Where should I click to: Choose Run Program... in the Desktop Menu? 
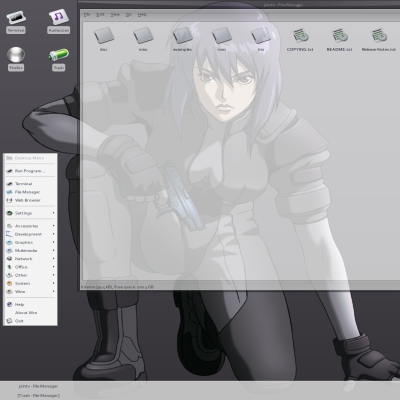pyautogui.click(x=30, y=171)
